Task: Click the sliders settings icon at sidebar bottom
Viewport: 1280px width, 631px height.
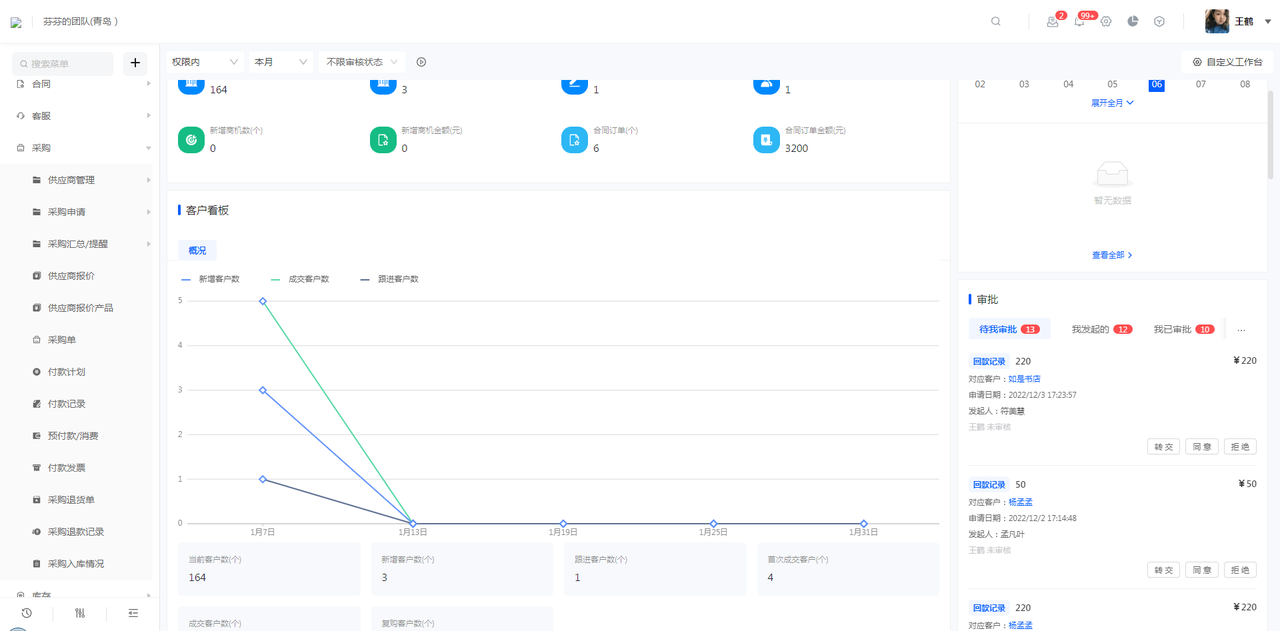Action: pyautogui.click(x=80, y=613)
